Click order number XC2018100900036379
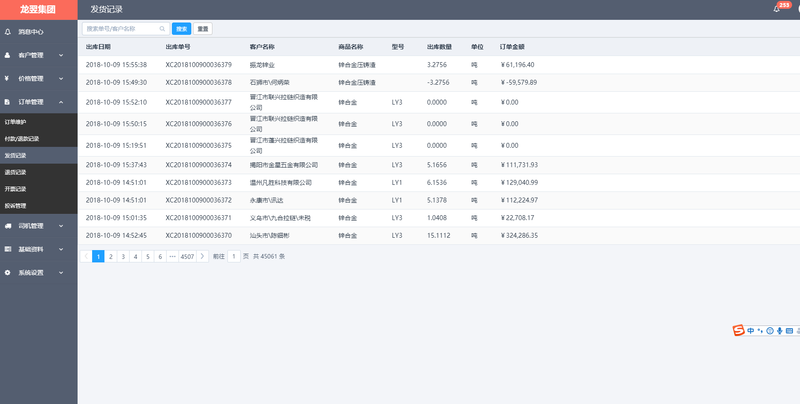The image size is (800, 404). pyautogui.click(x=198, y=65)
